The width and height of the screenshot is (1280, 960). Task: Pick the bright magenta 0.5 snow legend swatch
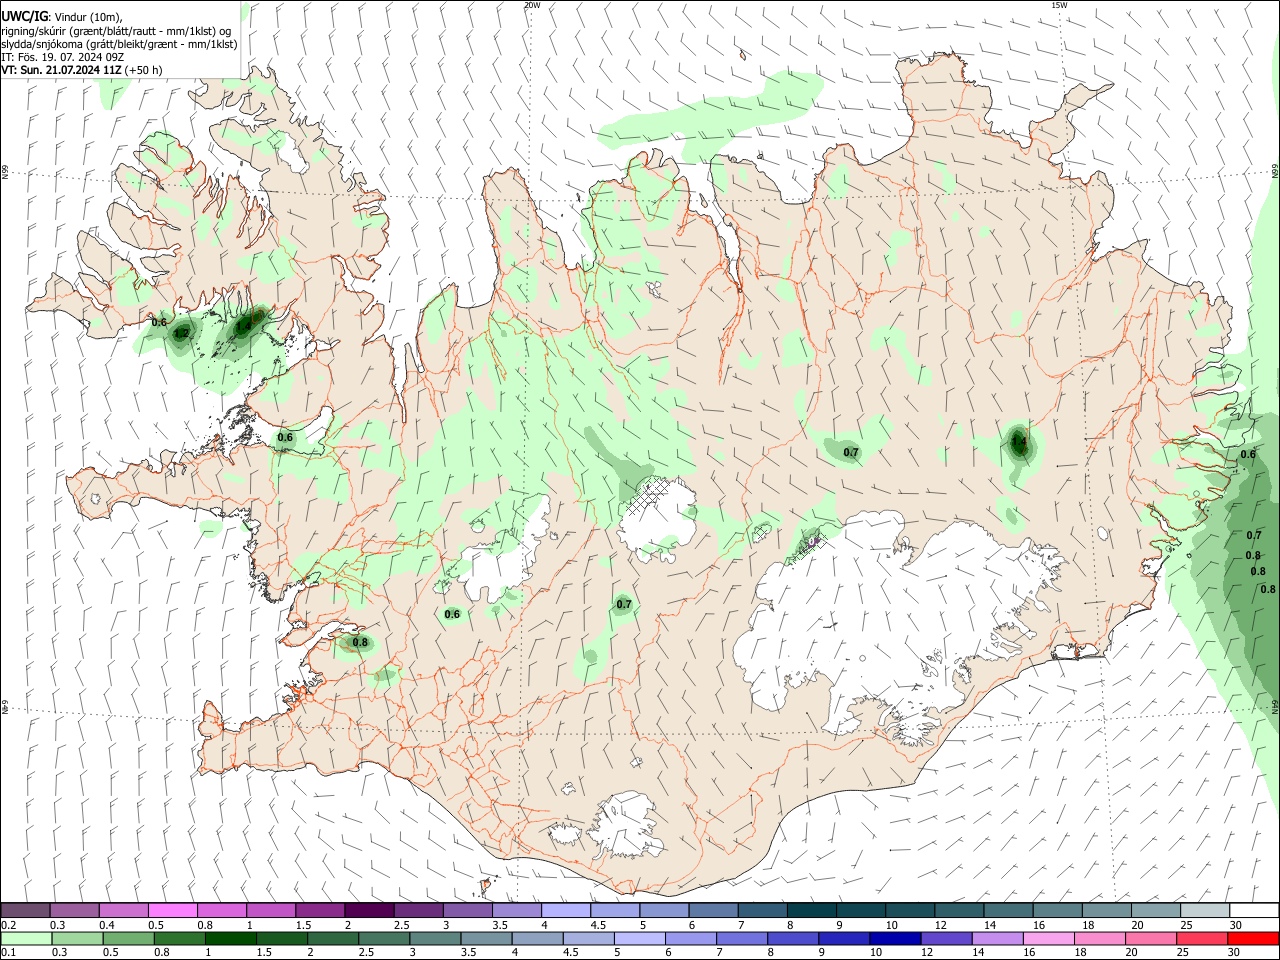pos(172,910)
